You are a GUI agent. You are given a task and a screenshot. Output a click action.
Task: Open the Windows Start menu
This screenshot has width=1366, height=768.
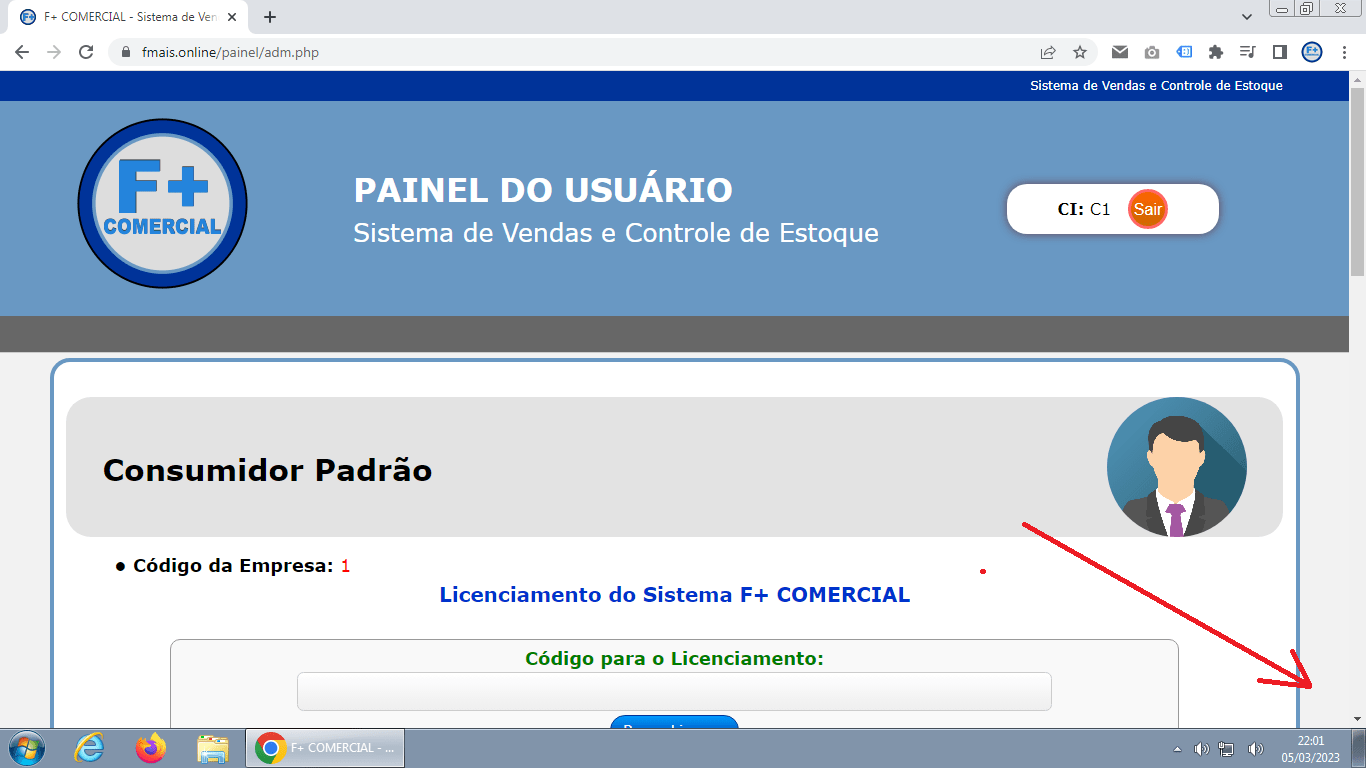click(x=25, y=748)
